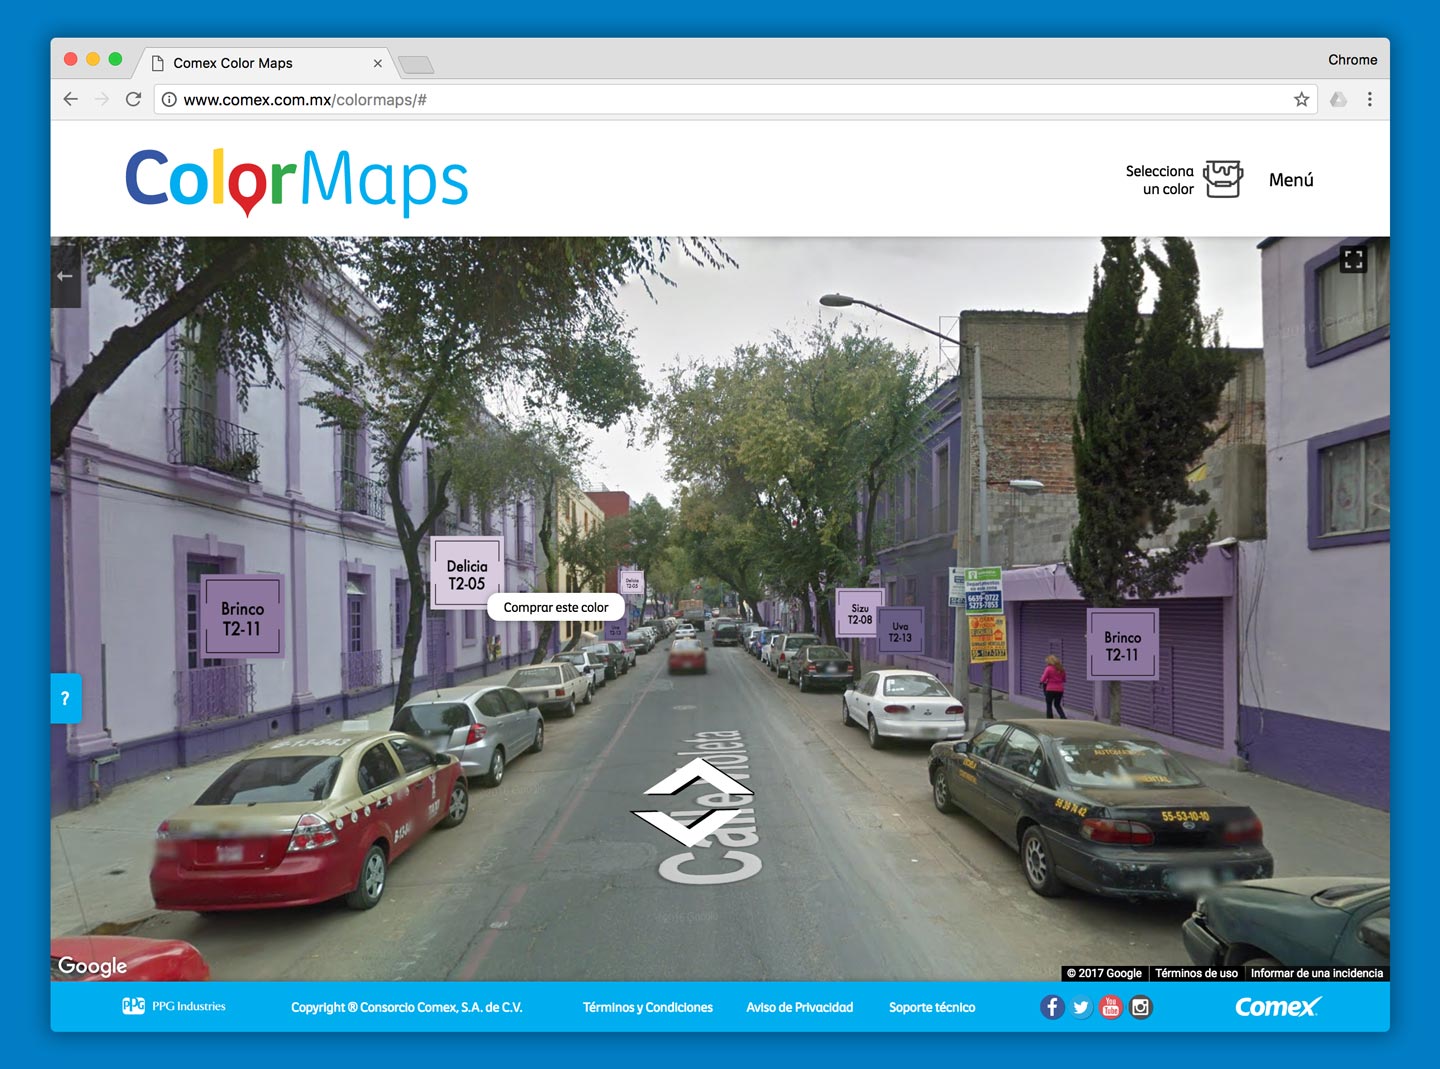Click the Chrome three-dot menu

click(x=1370, y=99)
